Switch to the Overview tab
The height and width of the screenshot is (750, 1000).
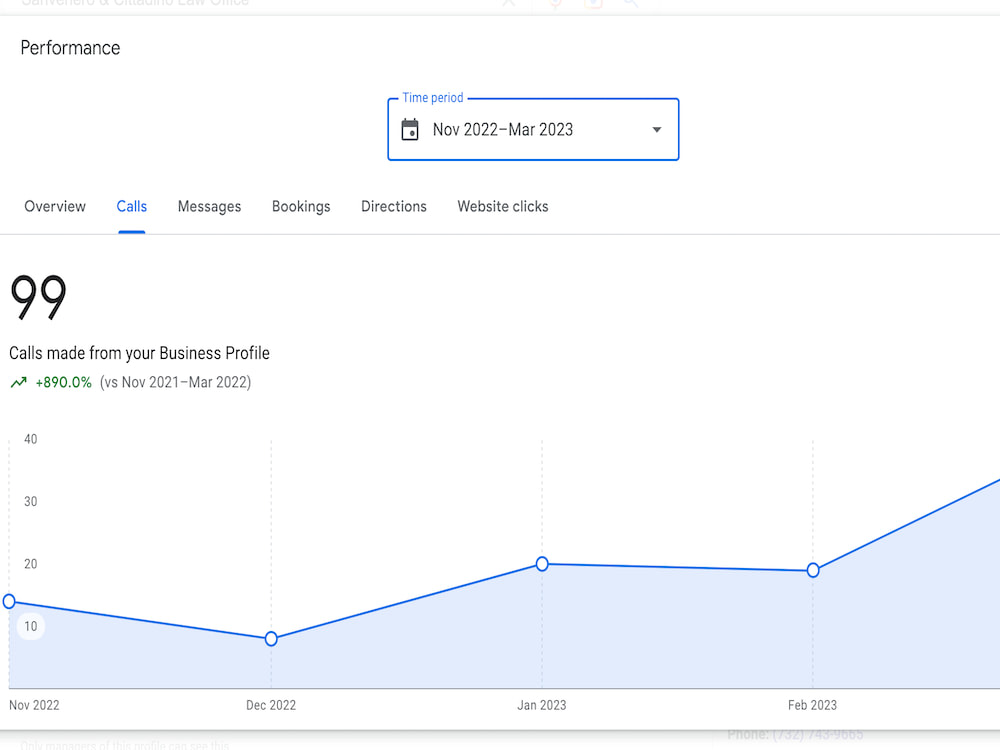click(x=55, y=207)
